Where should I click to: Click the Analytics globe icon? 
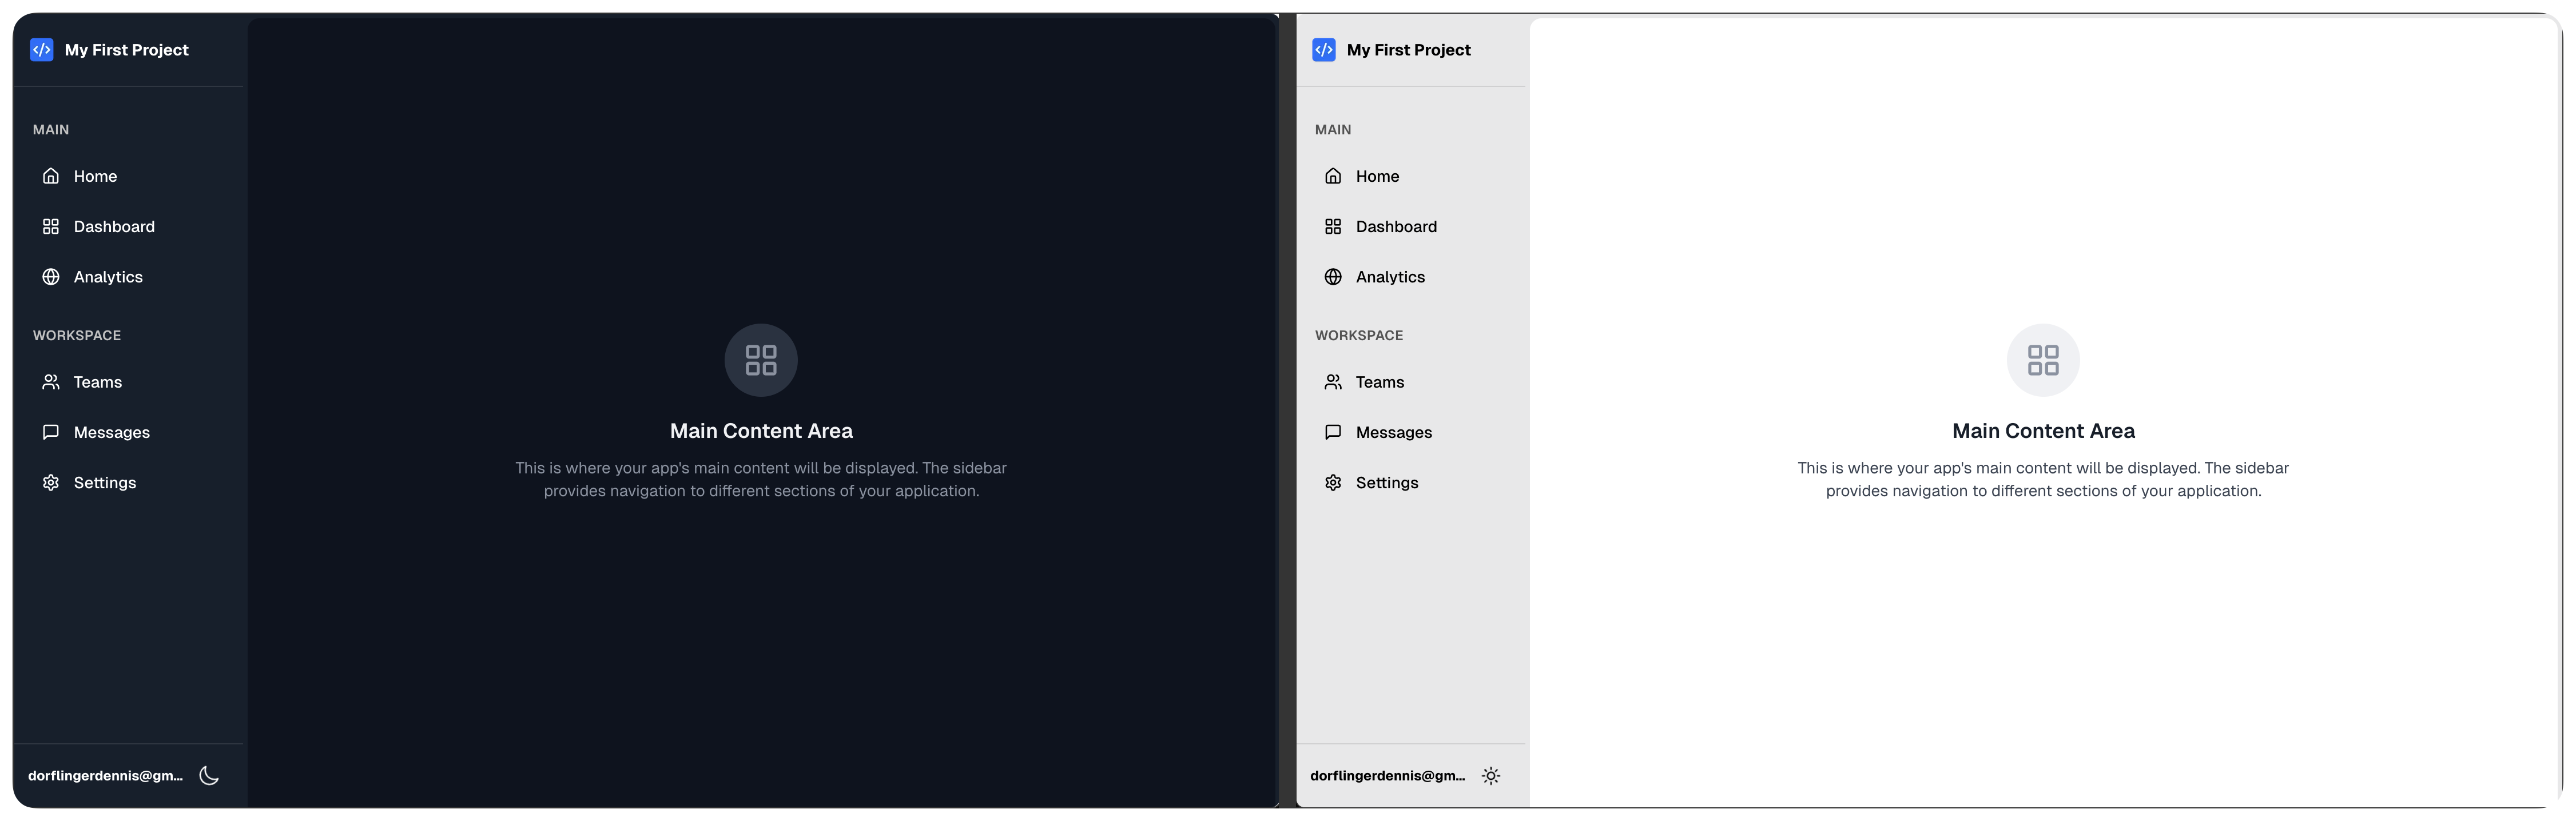coord(51,277)
